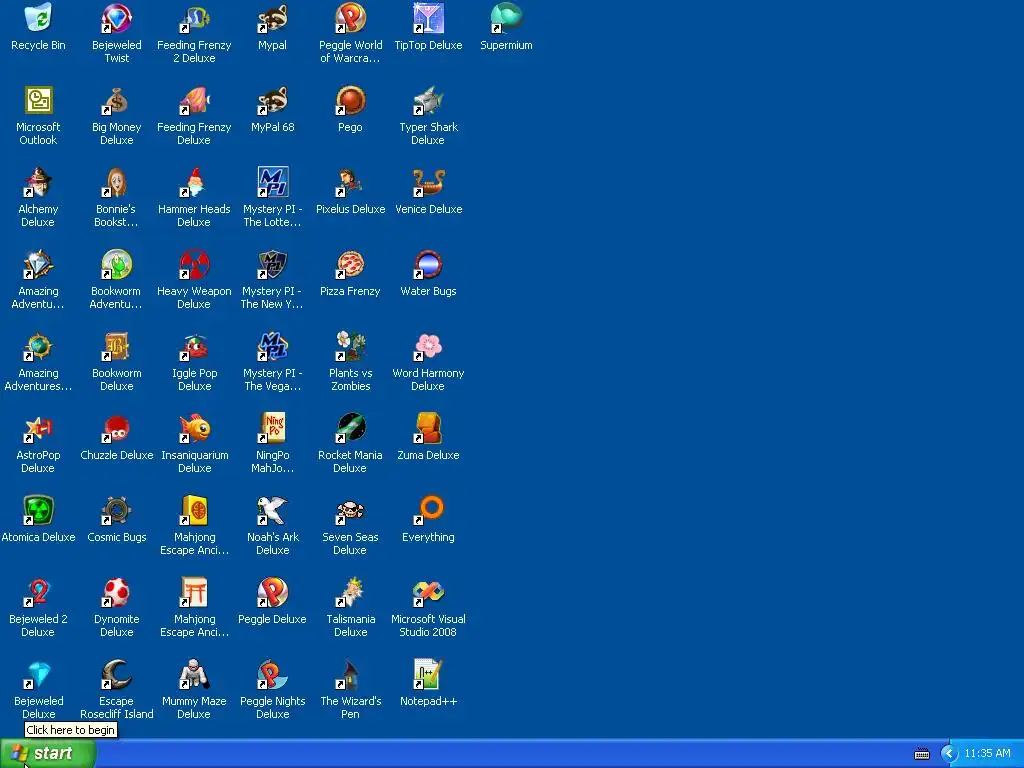Image resolution: width=1024 pixels, height=768 pixels.
Task: Click the Peggle Nights Deluxe icon
Action: point(272,674)
